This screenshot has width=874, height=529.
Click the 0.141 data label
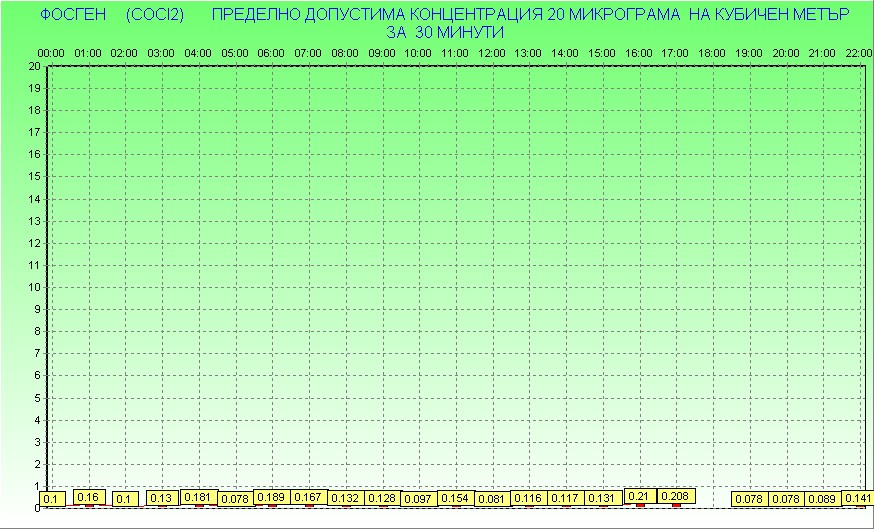point(858,498)
